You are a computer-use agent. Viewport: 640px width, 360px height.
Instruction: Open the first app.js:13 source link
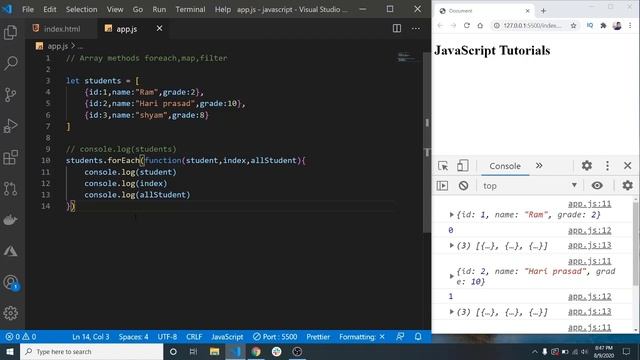point(589,245)
